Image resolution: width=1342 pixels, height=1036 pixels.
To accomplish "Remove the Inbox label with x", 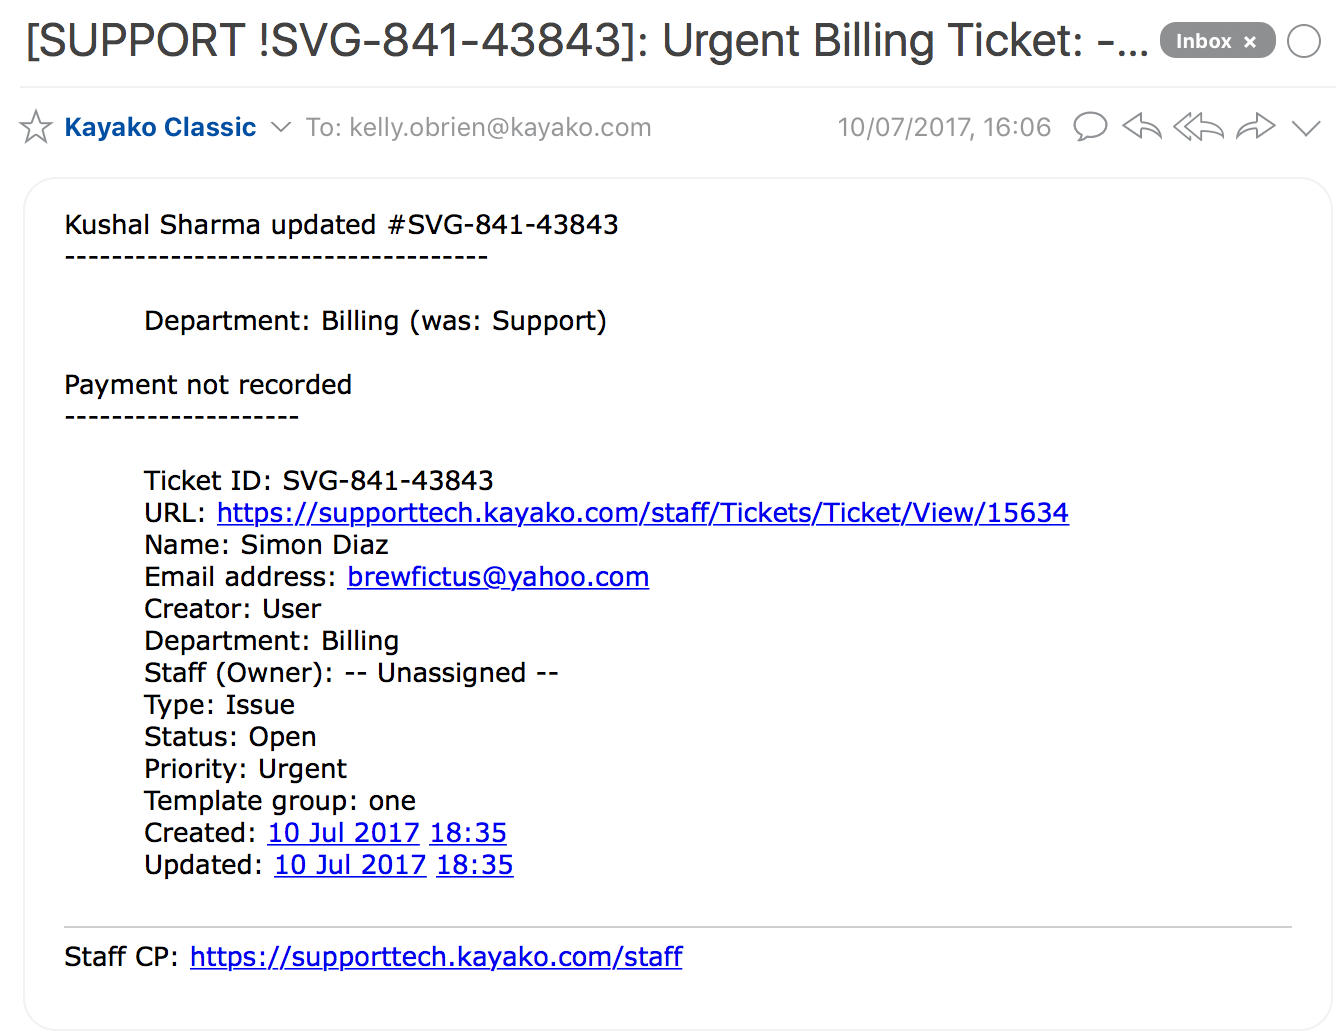I will [1250, 42].
